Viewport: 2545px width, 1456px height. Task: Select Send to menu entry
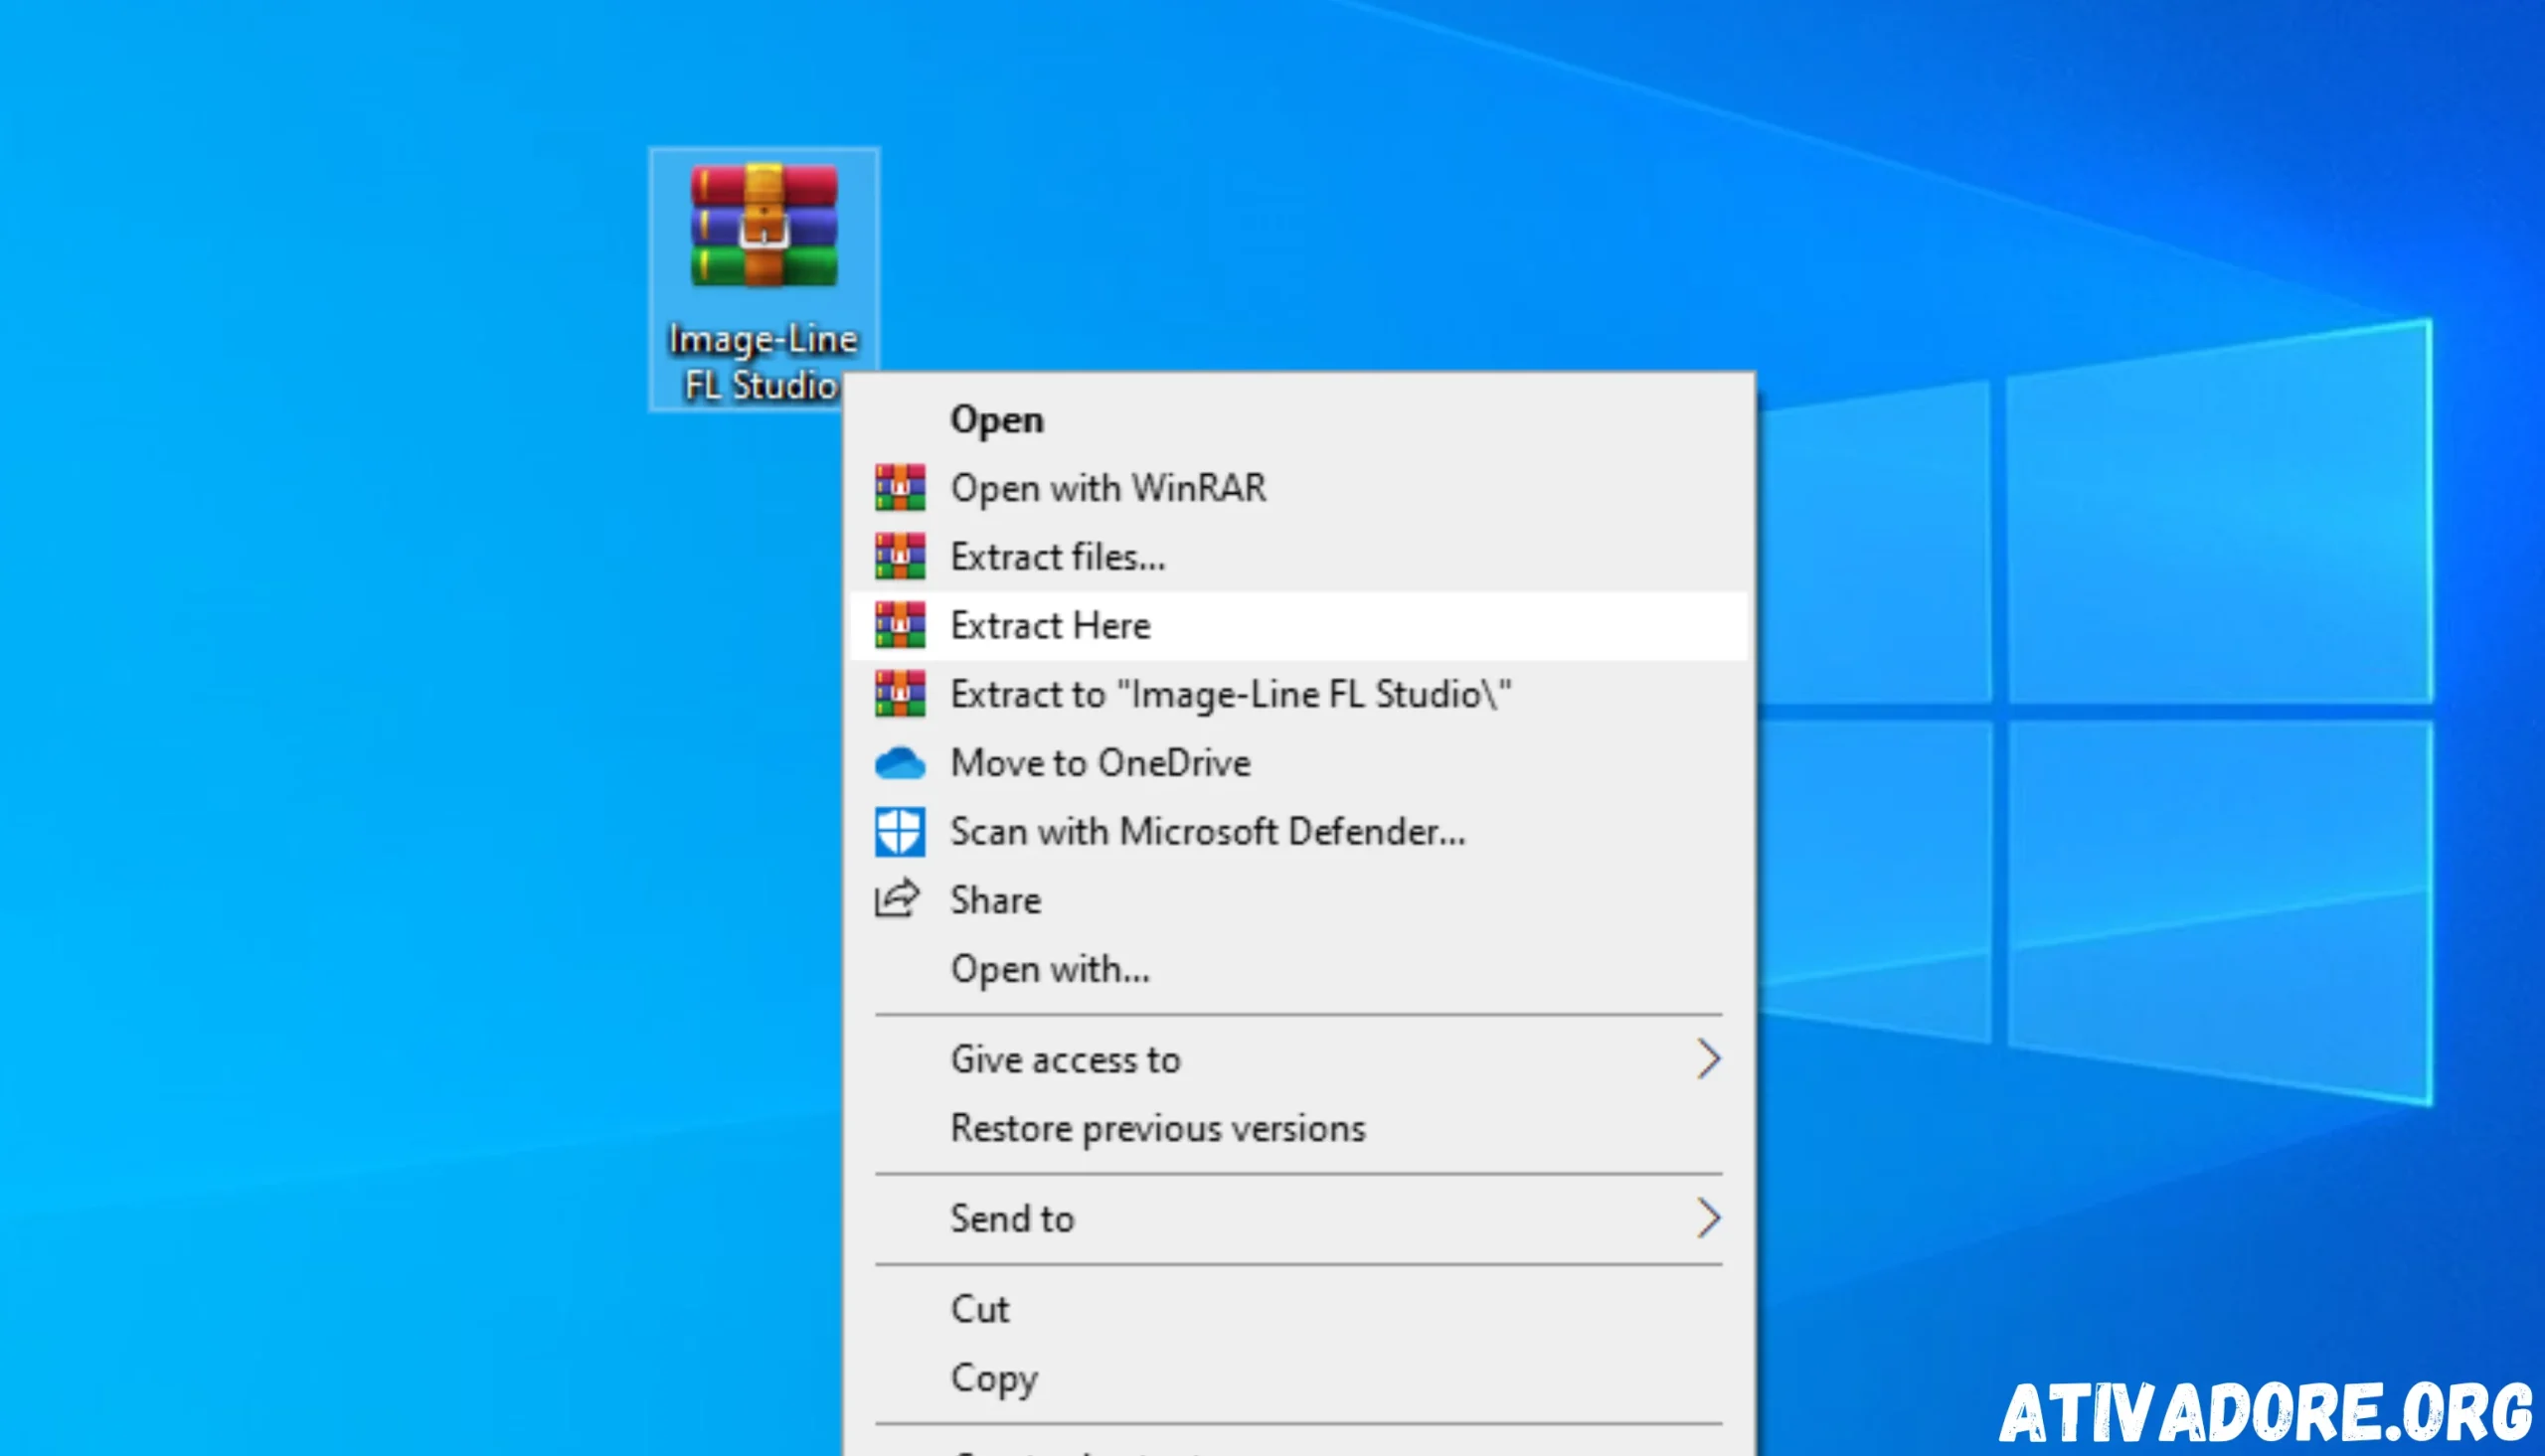coord(1299,1219)
